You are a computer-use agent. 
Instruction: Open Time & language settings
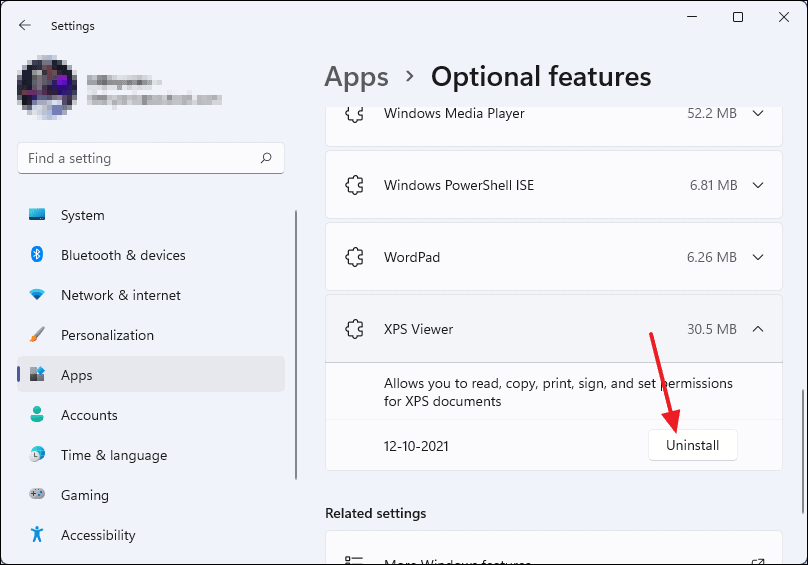pyautogui.click(x=150, y=455)
